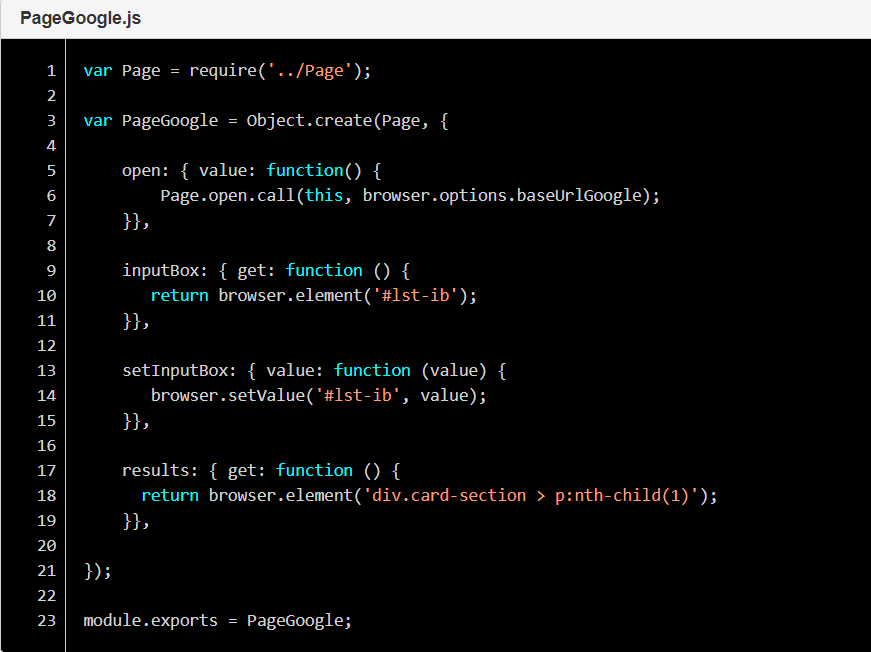Click the open property on line 5
This screenshot has height=652, width=871.
click(141, 170)
